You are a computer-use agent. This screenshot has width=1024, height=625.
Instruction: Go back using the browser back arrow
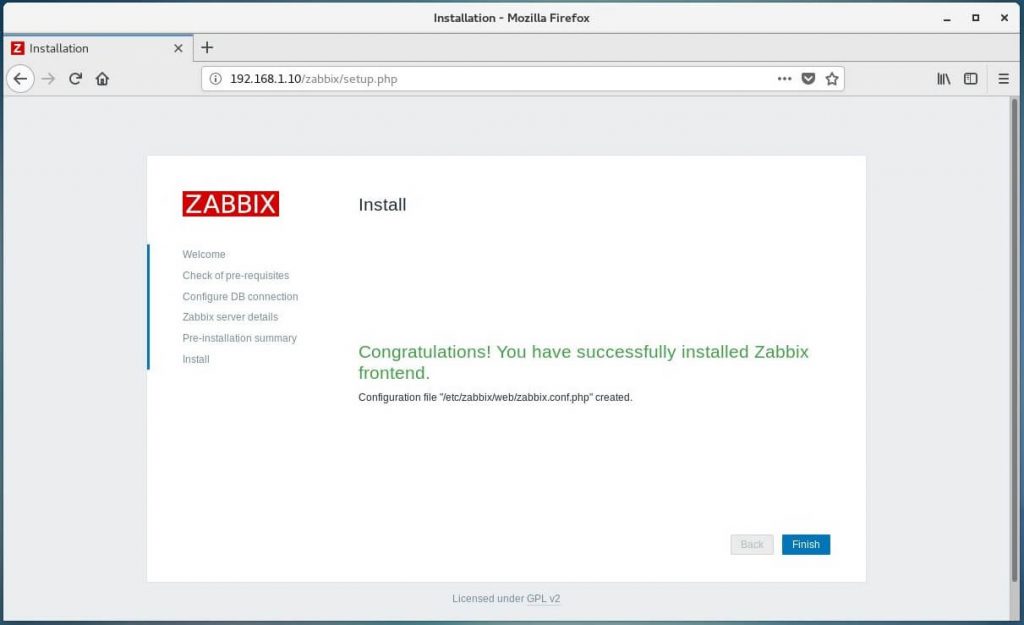click(20, 79)
